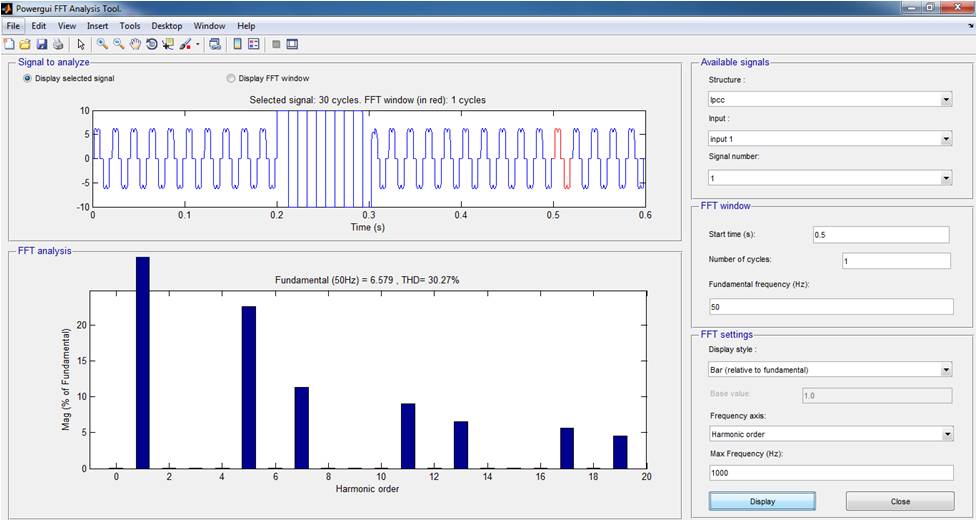The image size is (977, 521).
Task: Open the Signal number dropdown
Action: [x=831, y=178]
